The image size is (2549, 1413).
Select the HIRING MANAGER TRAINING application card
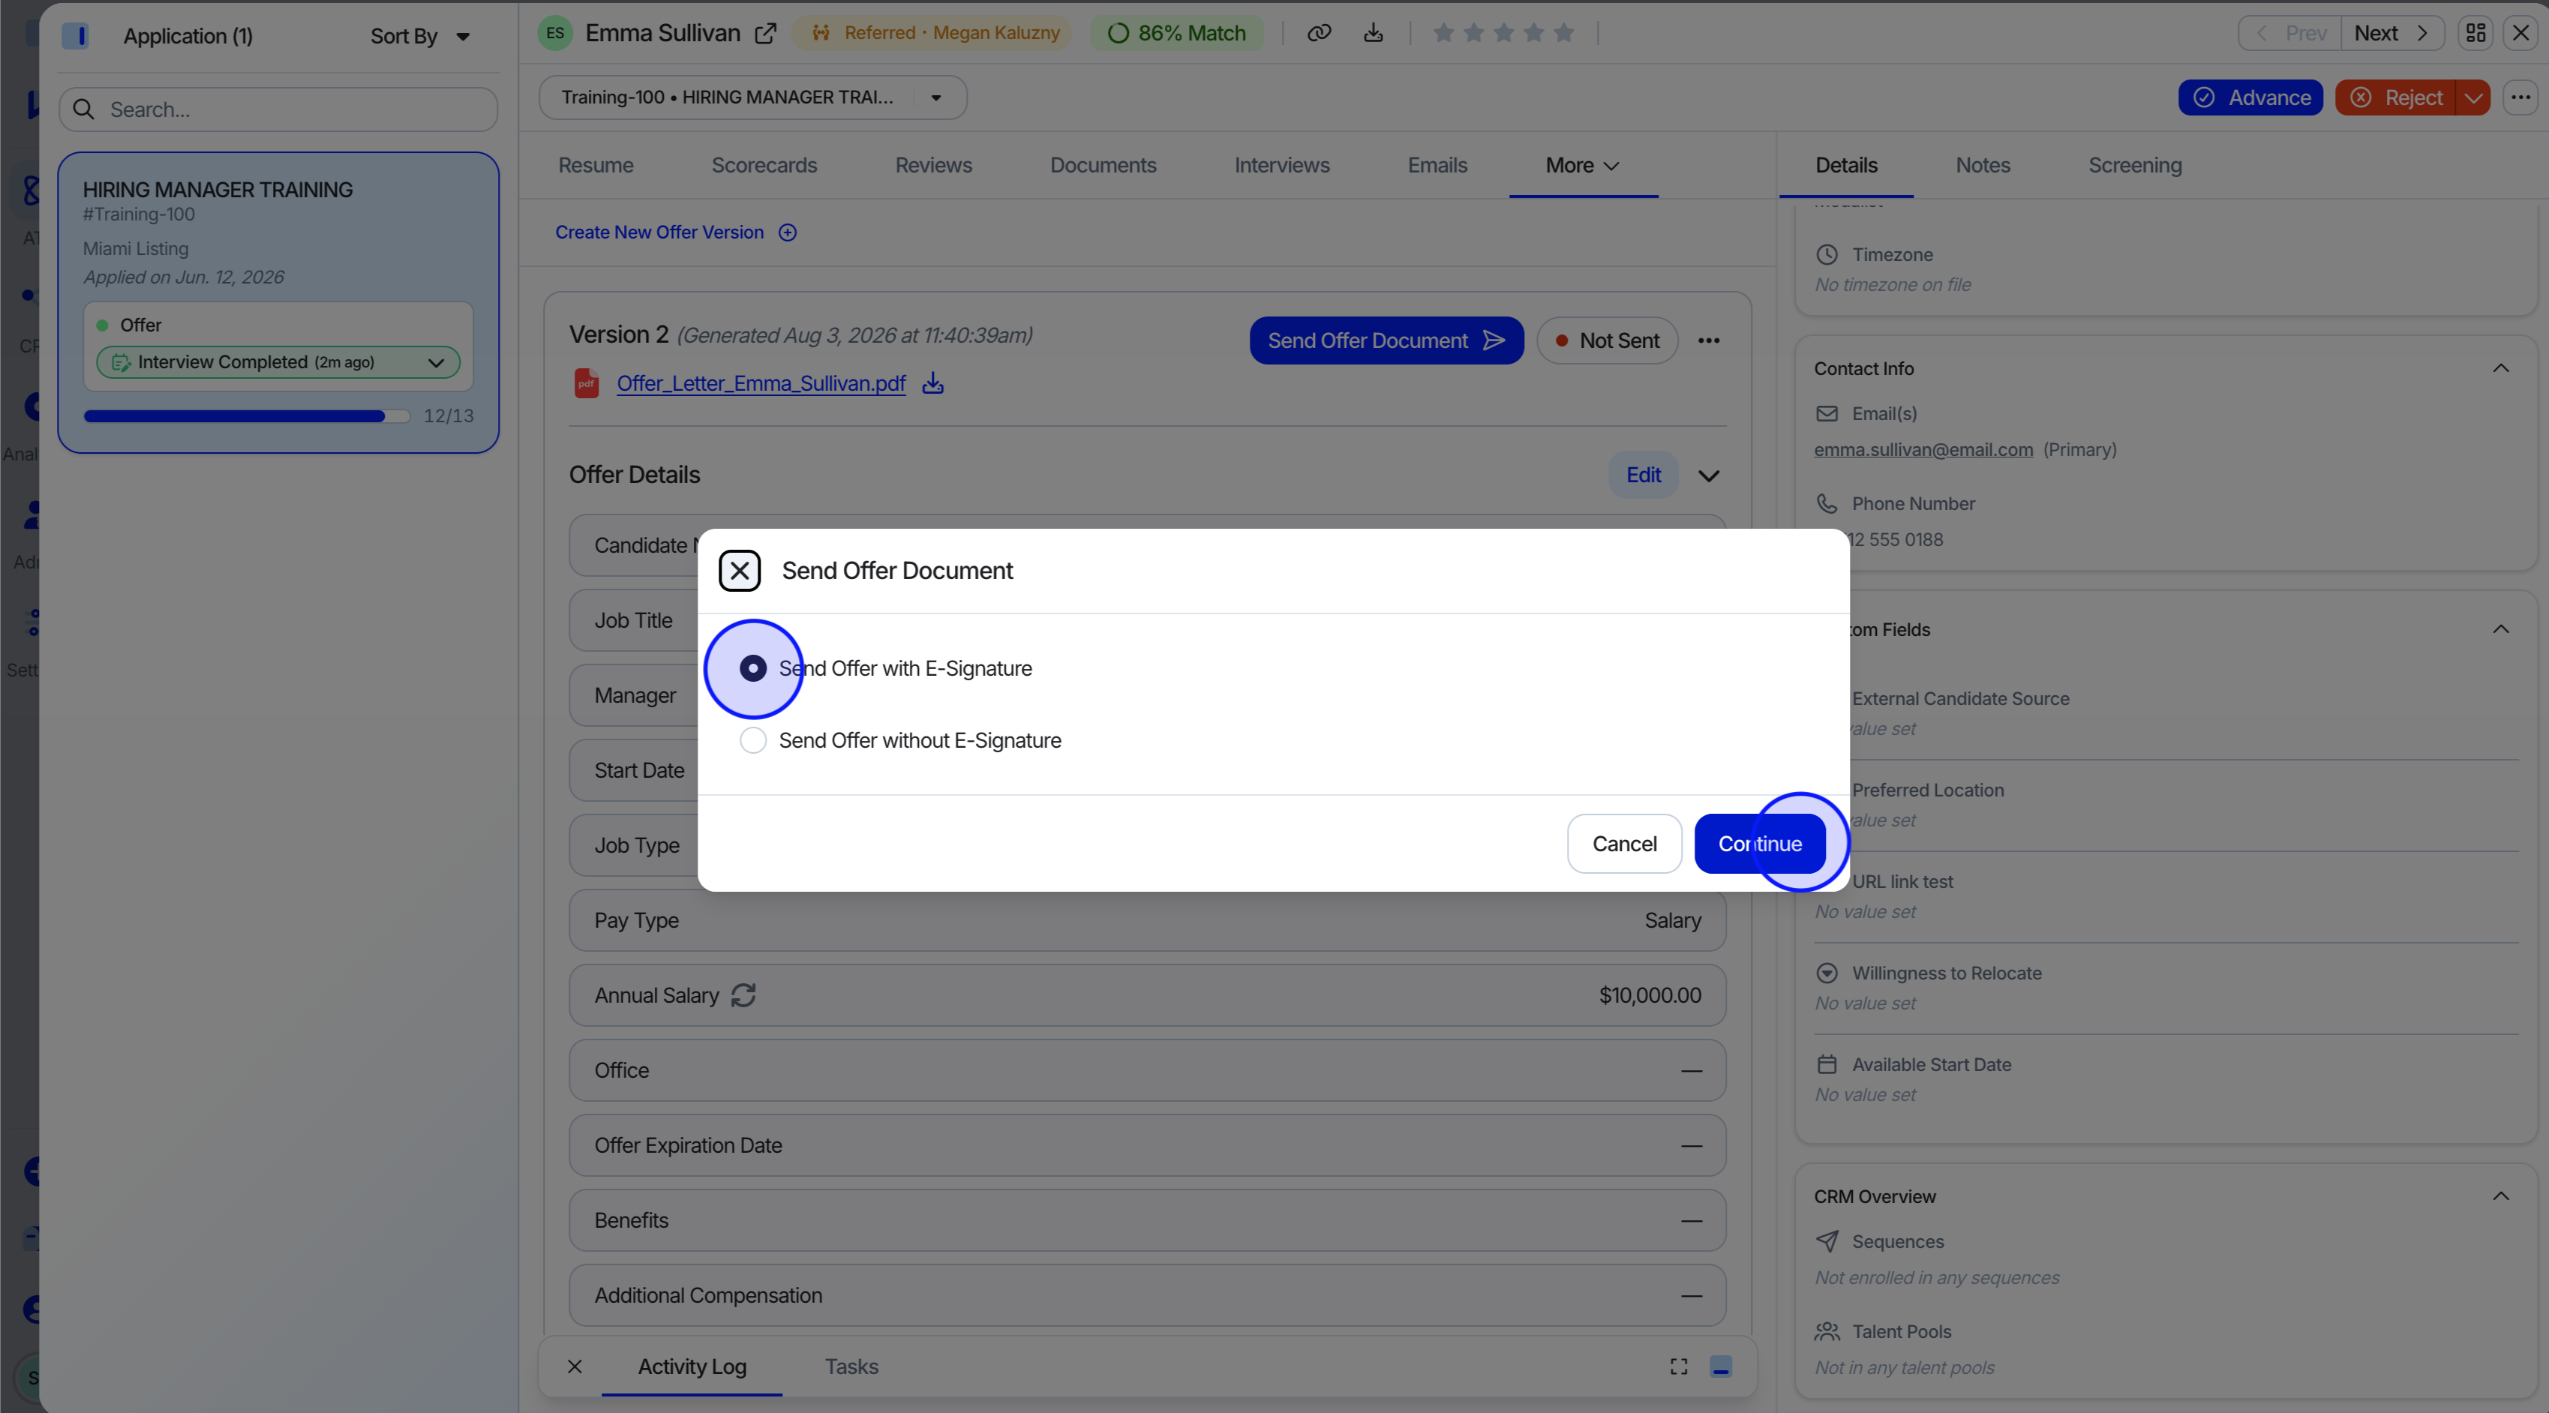(278, 302)
